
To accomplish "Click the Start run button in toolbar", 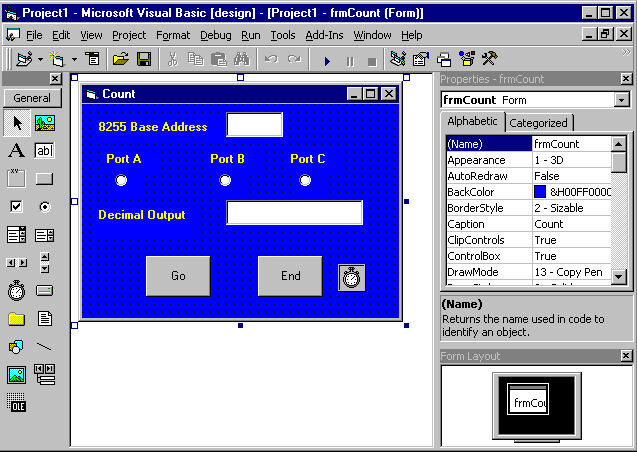I will pos(326,60).
